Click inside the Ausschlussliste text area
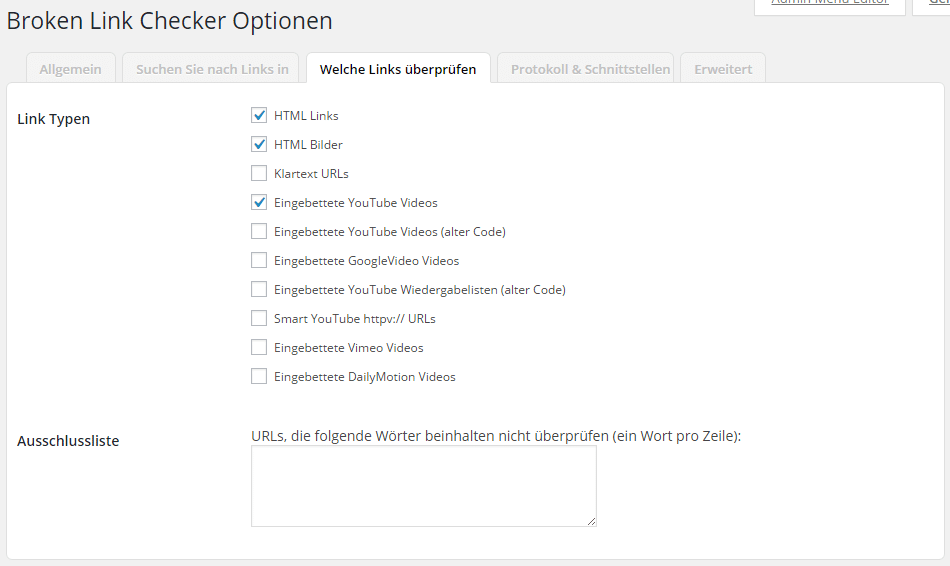Image resolution: width=950 pixels, height=566 pixels. coord(424,486)
